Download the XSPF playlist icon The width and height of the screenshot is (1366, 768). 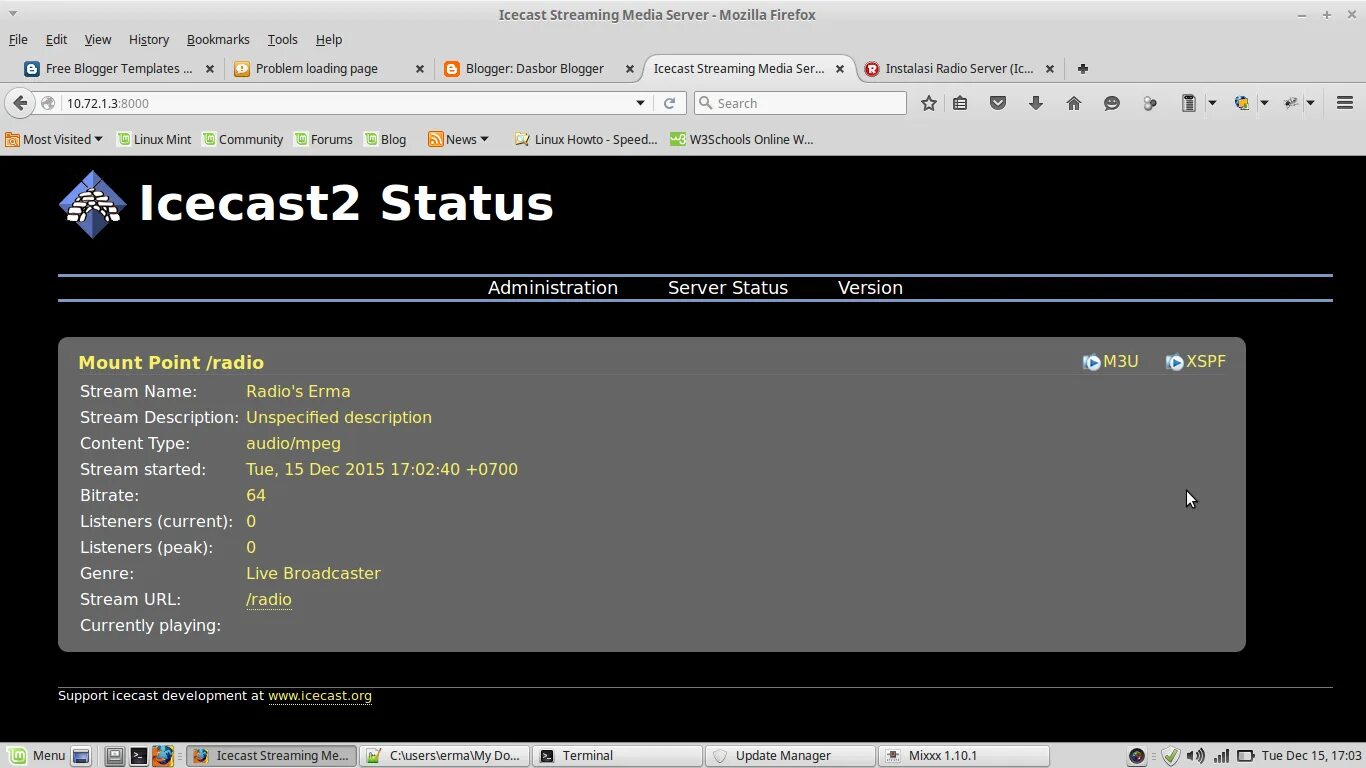click(1175, 362)
